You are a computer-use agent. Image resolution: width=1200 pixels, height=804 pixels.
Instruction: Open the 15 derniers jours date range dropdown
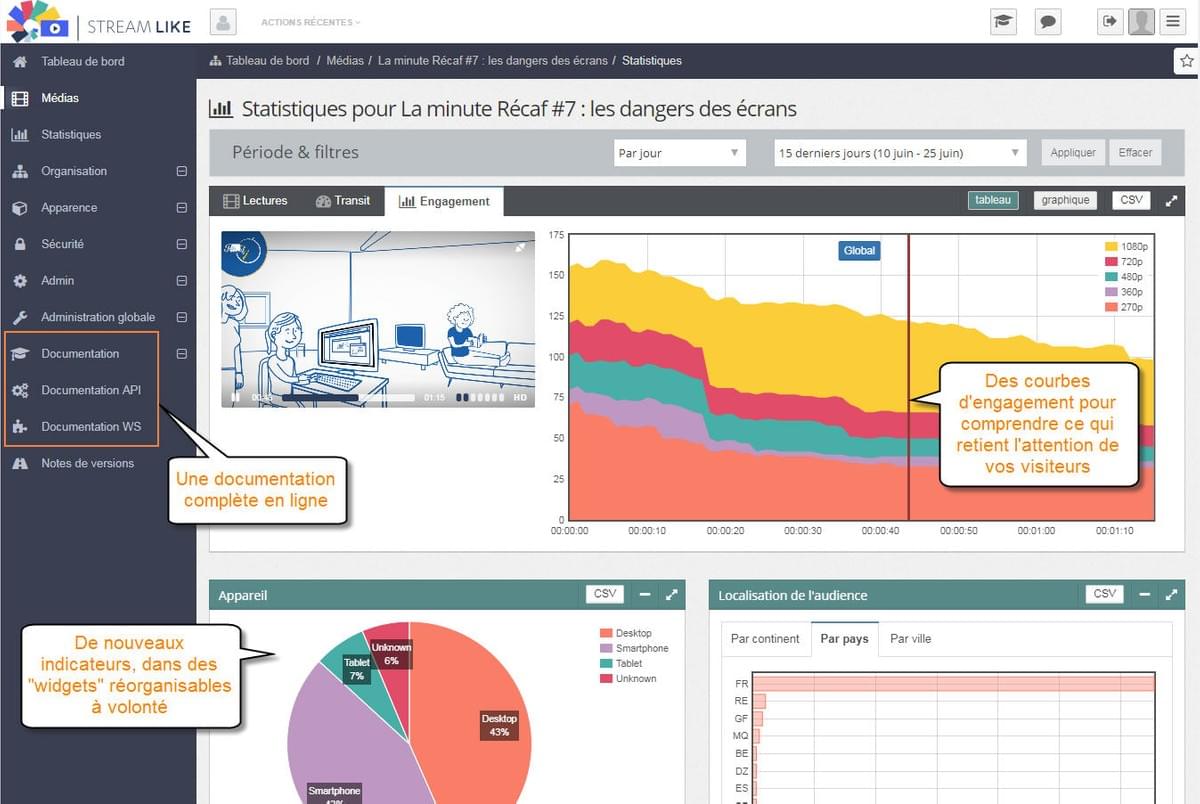point(901,153)
